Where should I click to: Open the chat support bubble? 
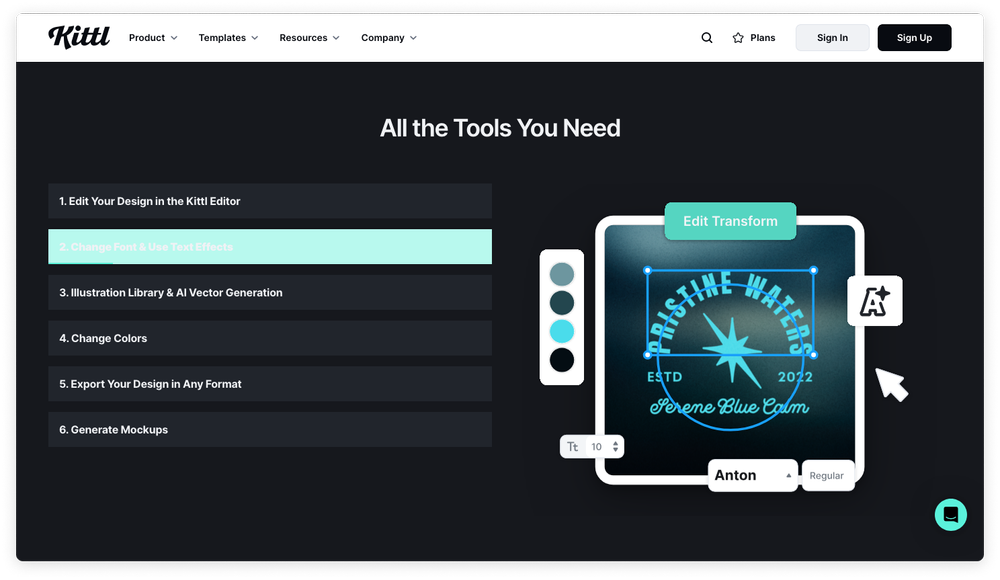(950, 514)
